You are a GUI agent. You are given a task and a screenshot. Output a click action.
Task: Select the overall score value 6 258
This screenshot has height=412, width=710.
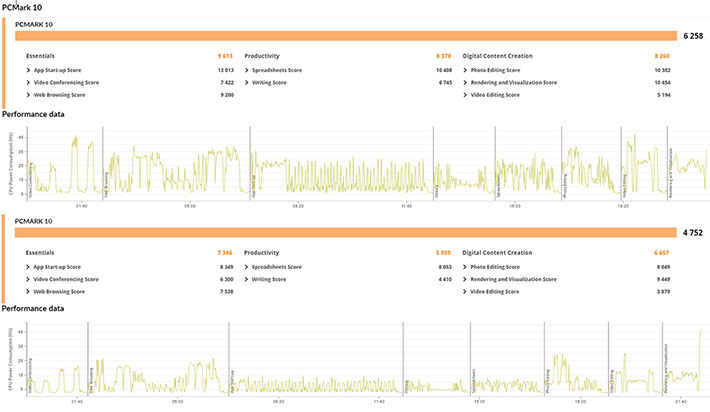(693, 36)
